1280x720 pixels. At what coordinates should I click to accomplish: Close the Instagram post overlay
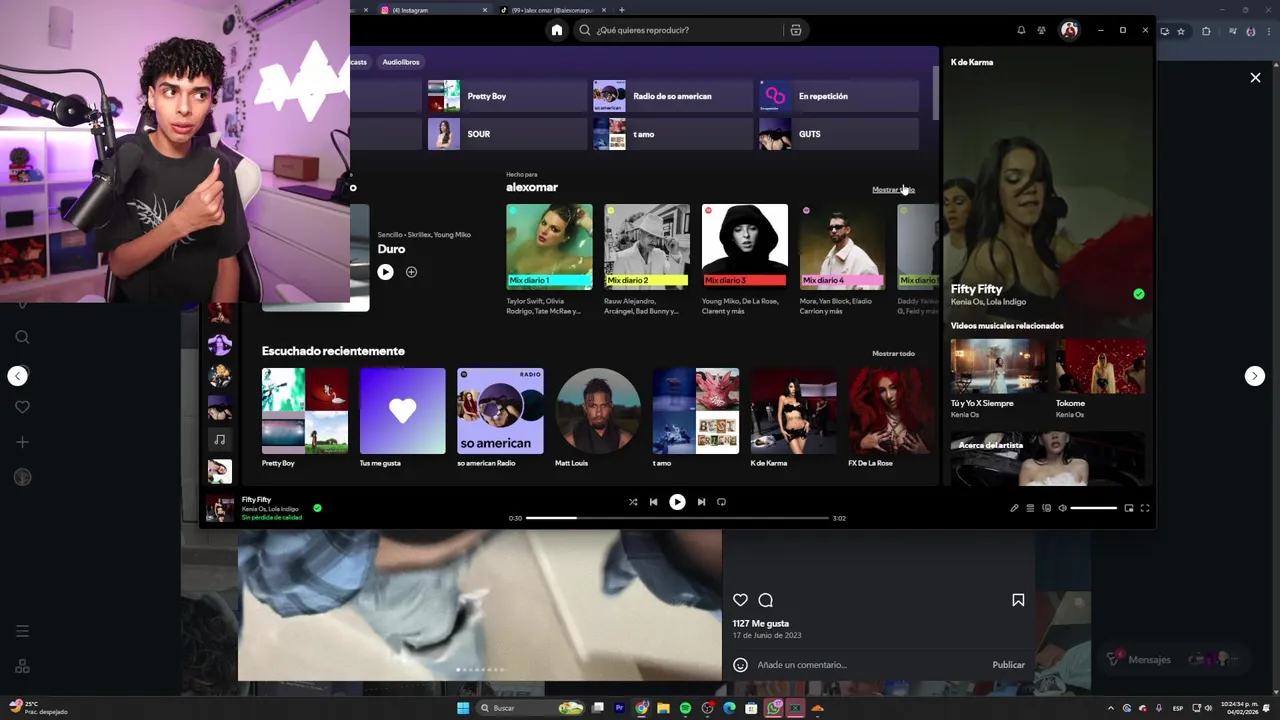click(1255, 77)
